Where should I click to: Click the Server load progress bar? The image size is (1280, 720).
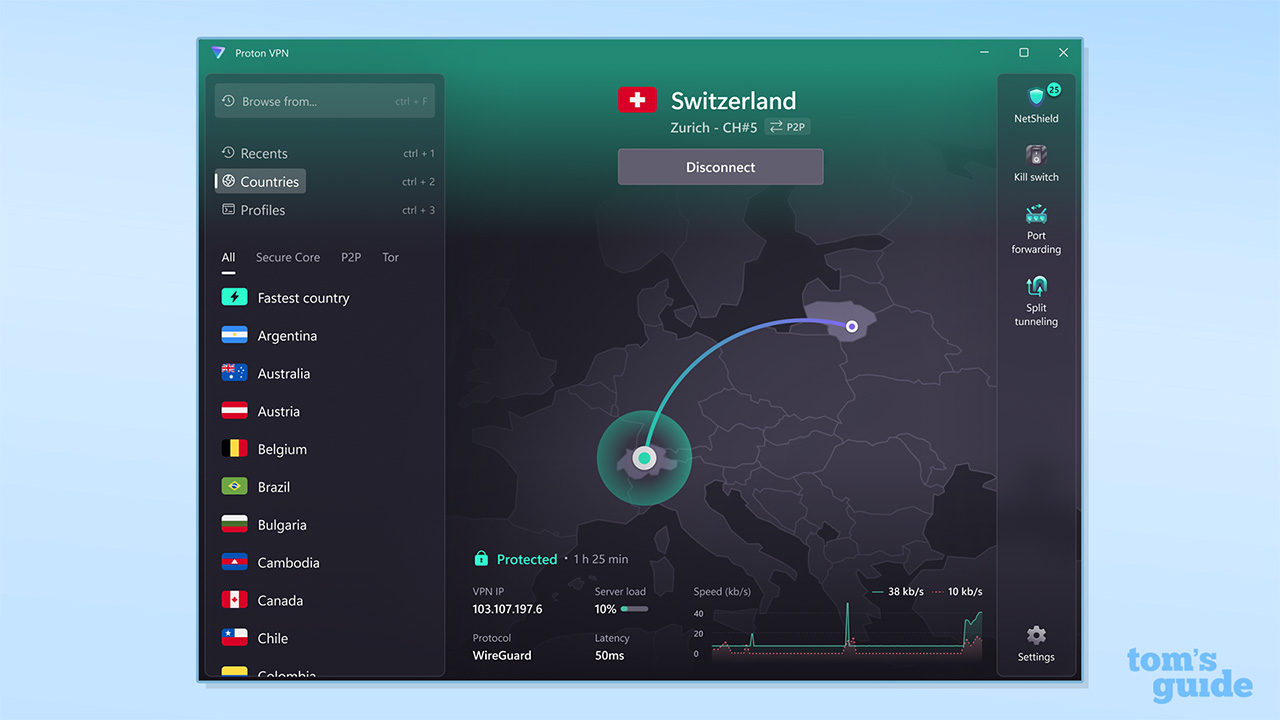pos(634,609)
